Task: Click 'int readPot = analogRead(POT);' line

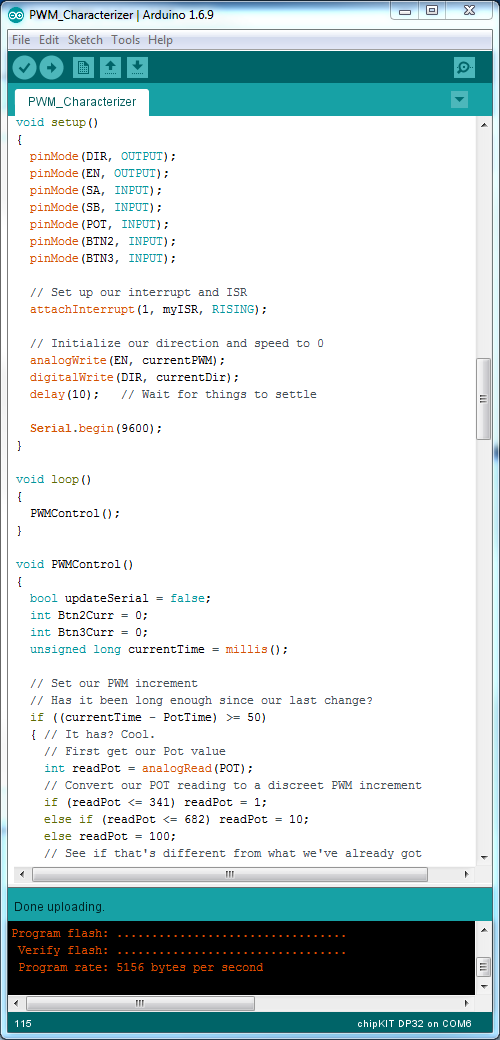Action: point(149,769)
